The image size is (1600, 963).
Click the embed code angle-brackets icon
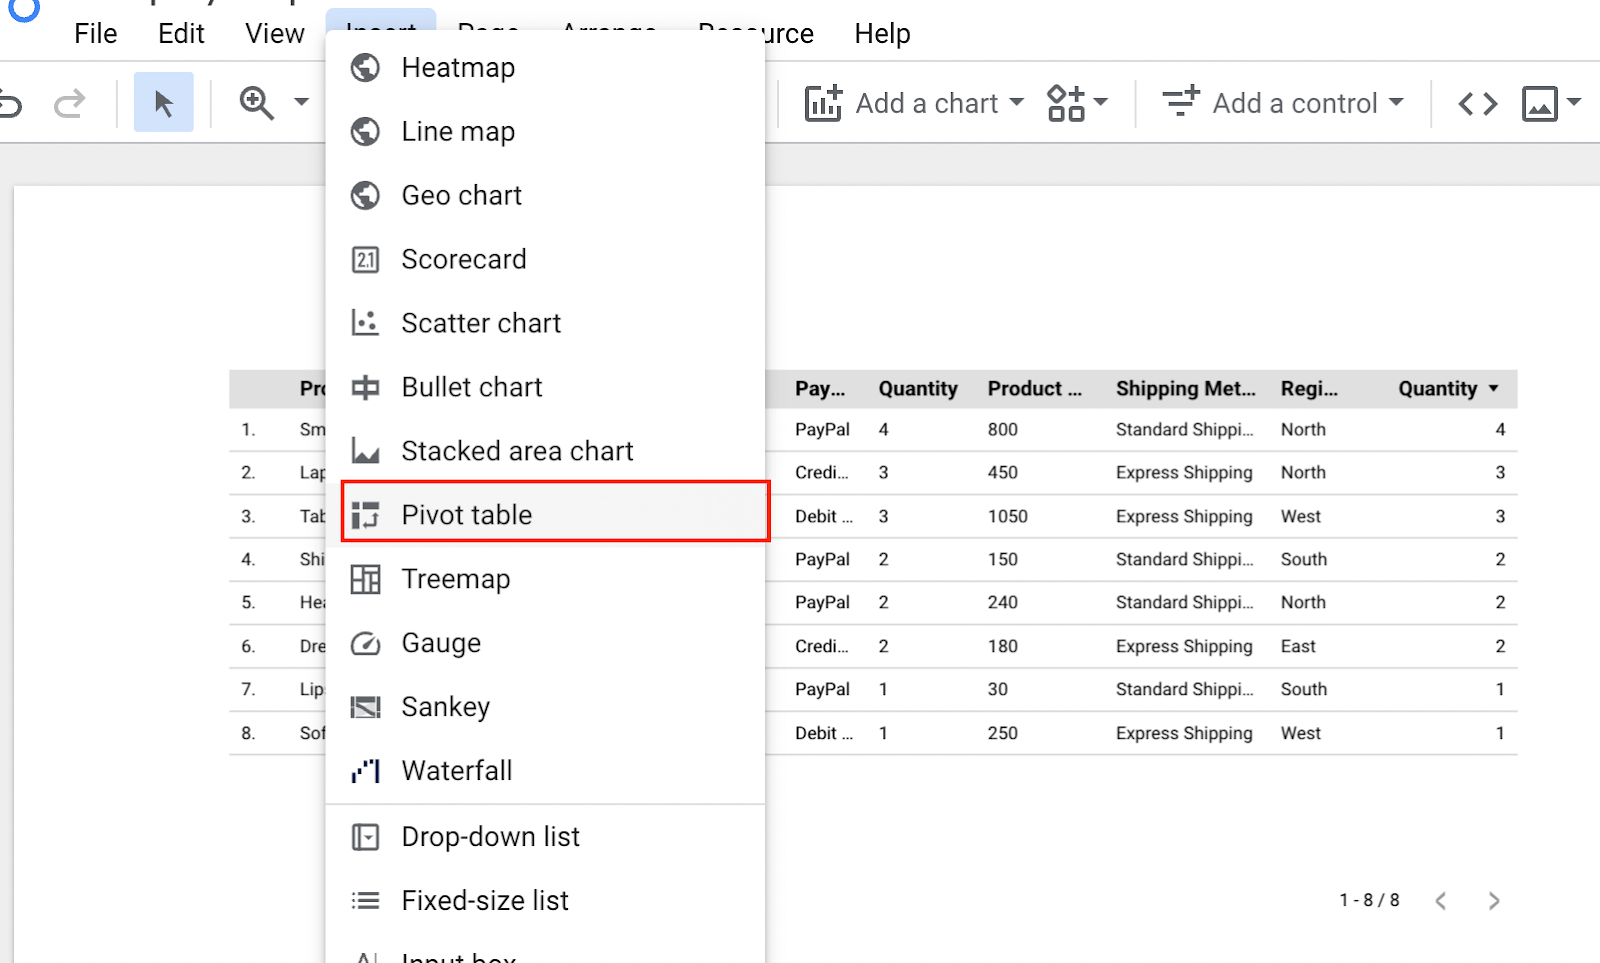point(1477,102)
